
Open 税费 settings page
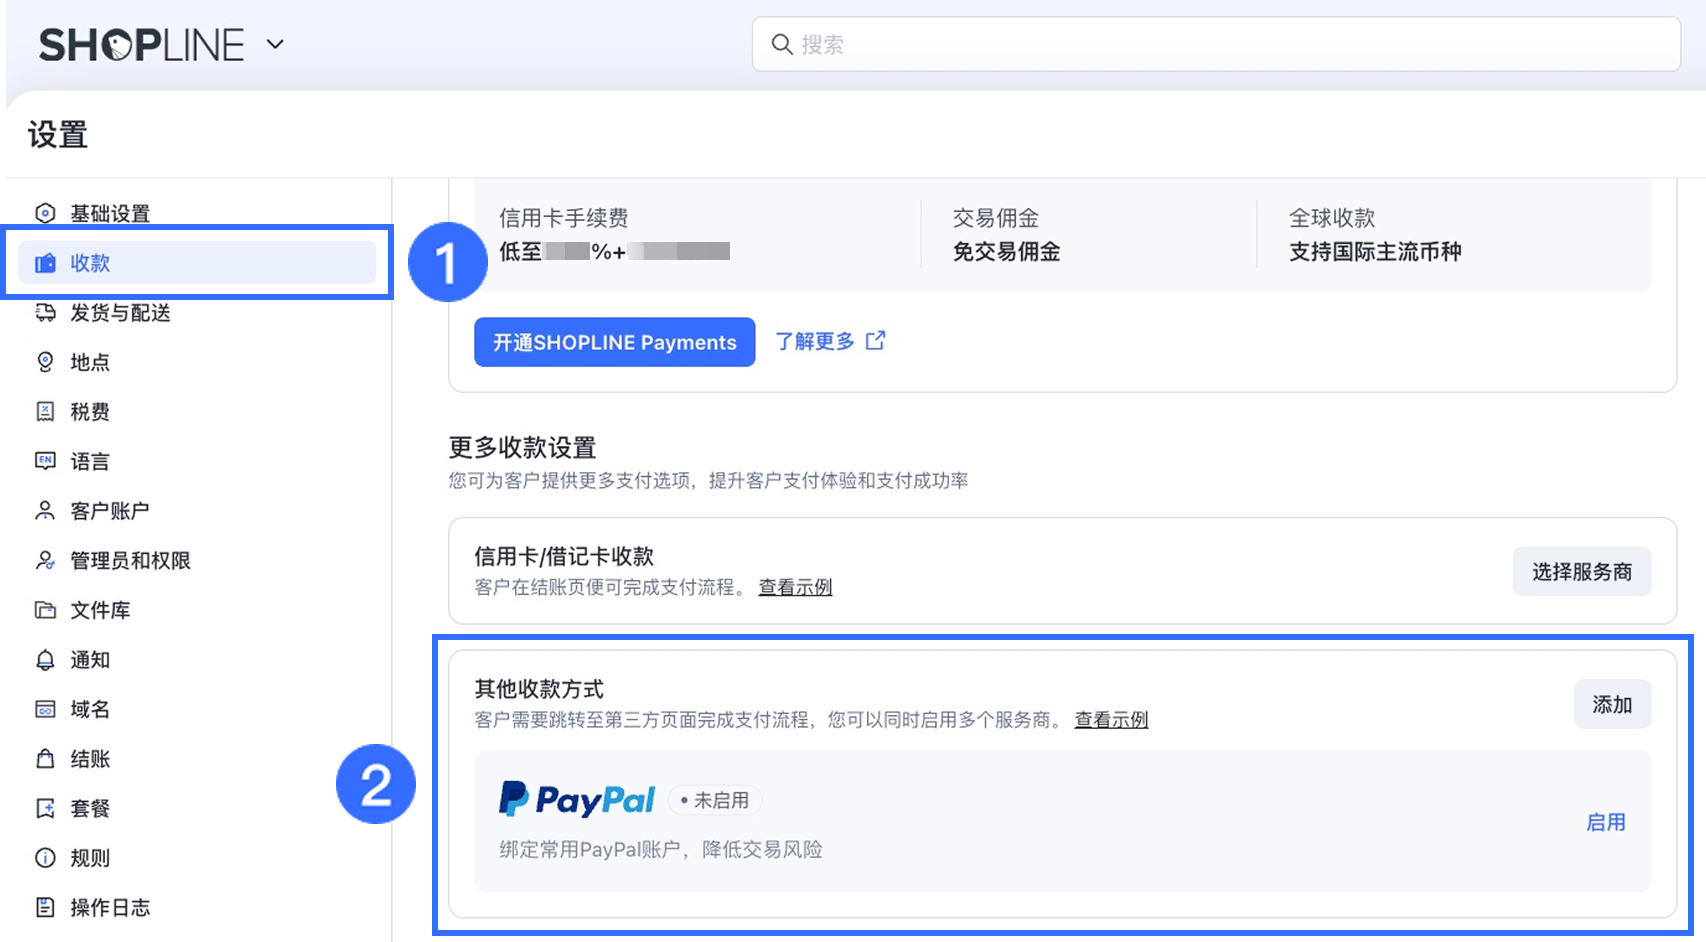(x=90, y=412)
